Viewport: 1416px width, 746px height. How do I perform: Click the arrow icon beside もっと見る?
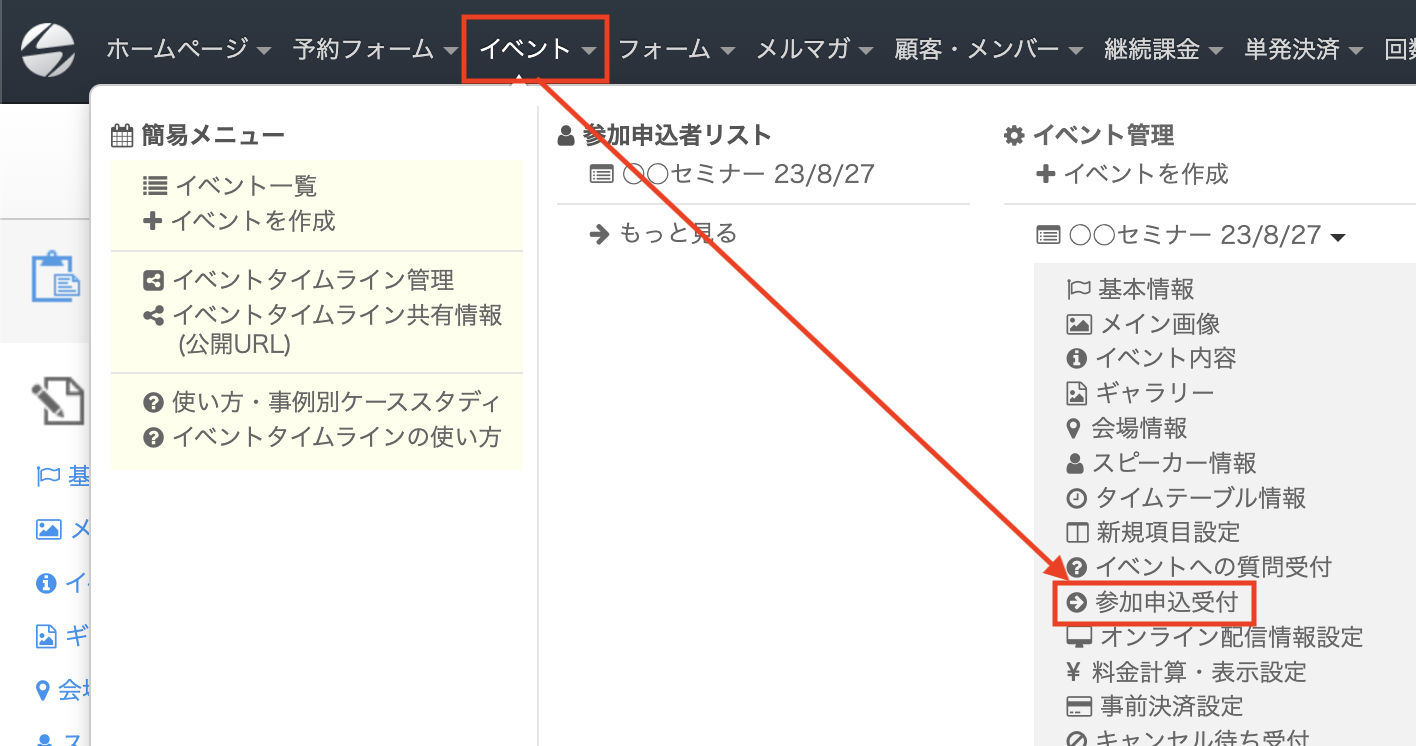(x=600, y=234)
